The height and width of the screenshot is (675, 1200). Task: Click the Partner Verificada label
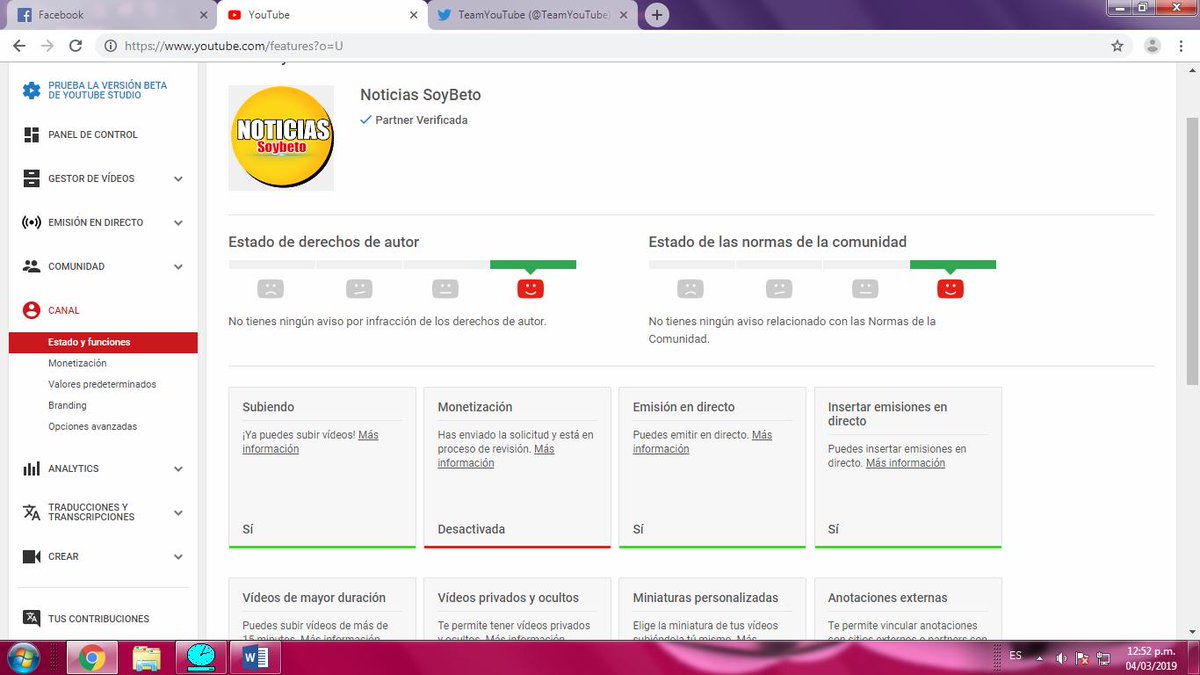(421, 120)
